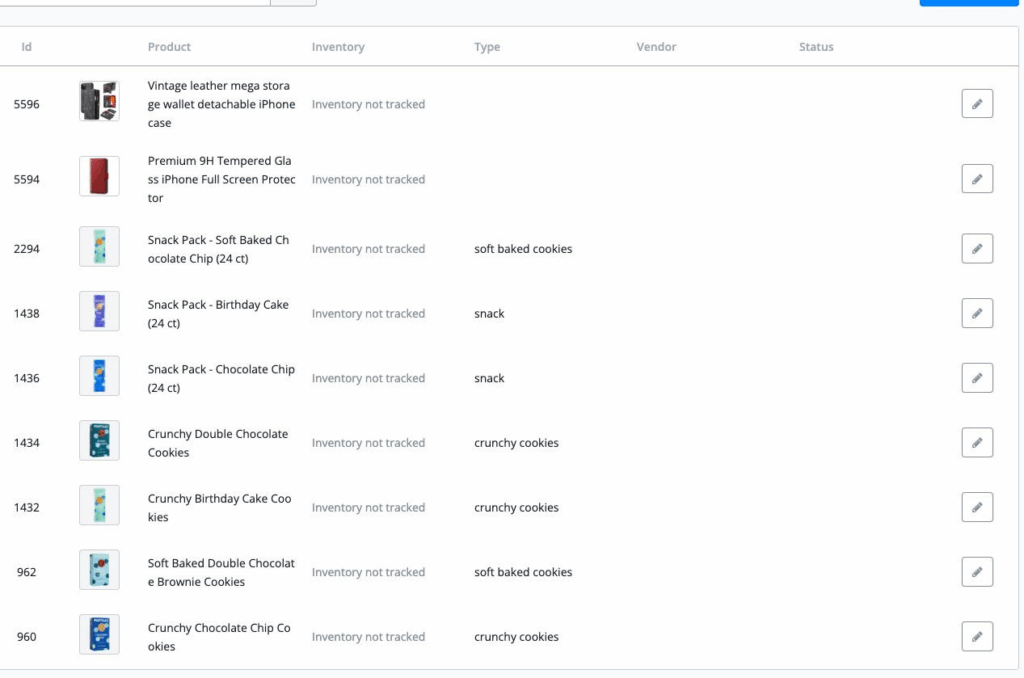
Task: Click the Type column header
Action: pyautogui.click(x=487, y=47)
